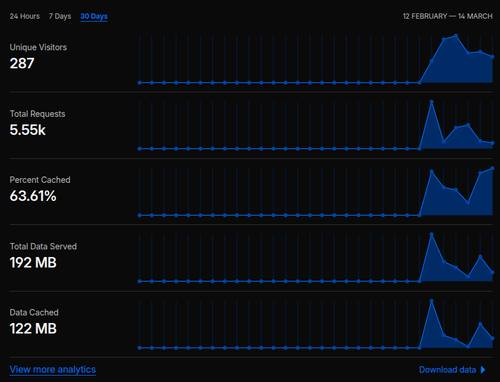Viewport: 500px width, 382px height.
Task: Click the Total Requests label
Action: pyautogui.click(x=37, y=114)
